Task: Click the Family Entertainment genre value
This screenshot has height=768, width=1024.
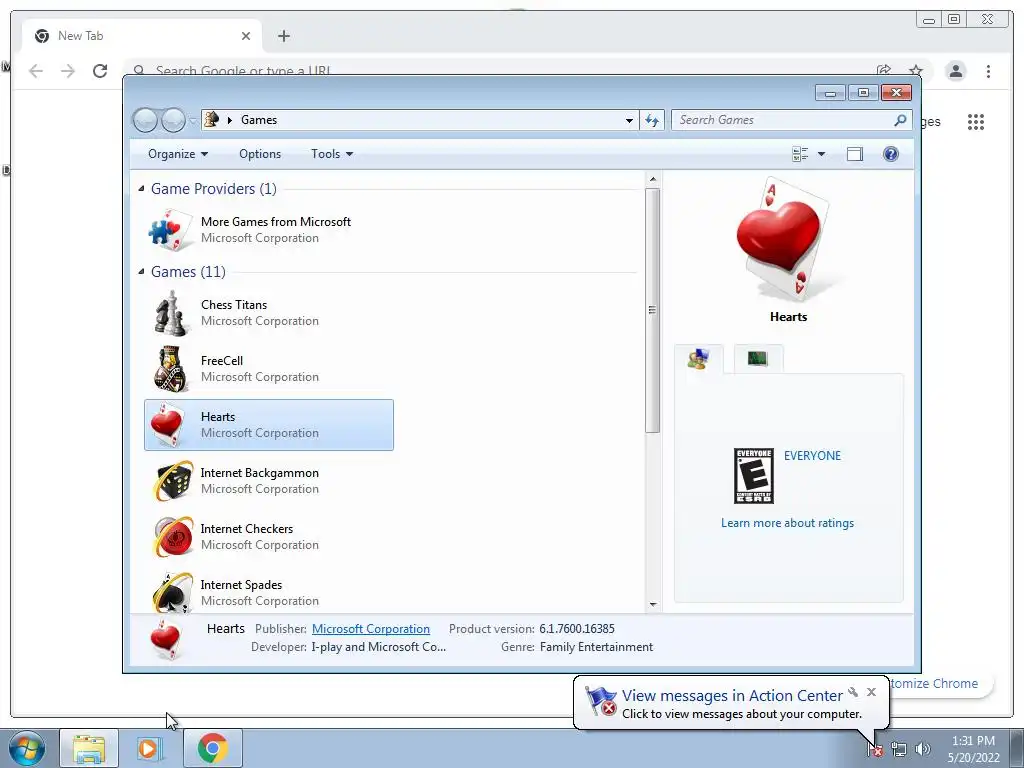Action: (x=596, y=647)
